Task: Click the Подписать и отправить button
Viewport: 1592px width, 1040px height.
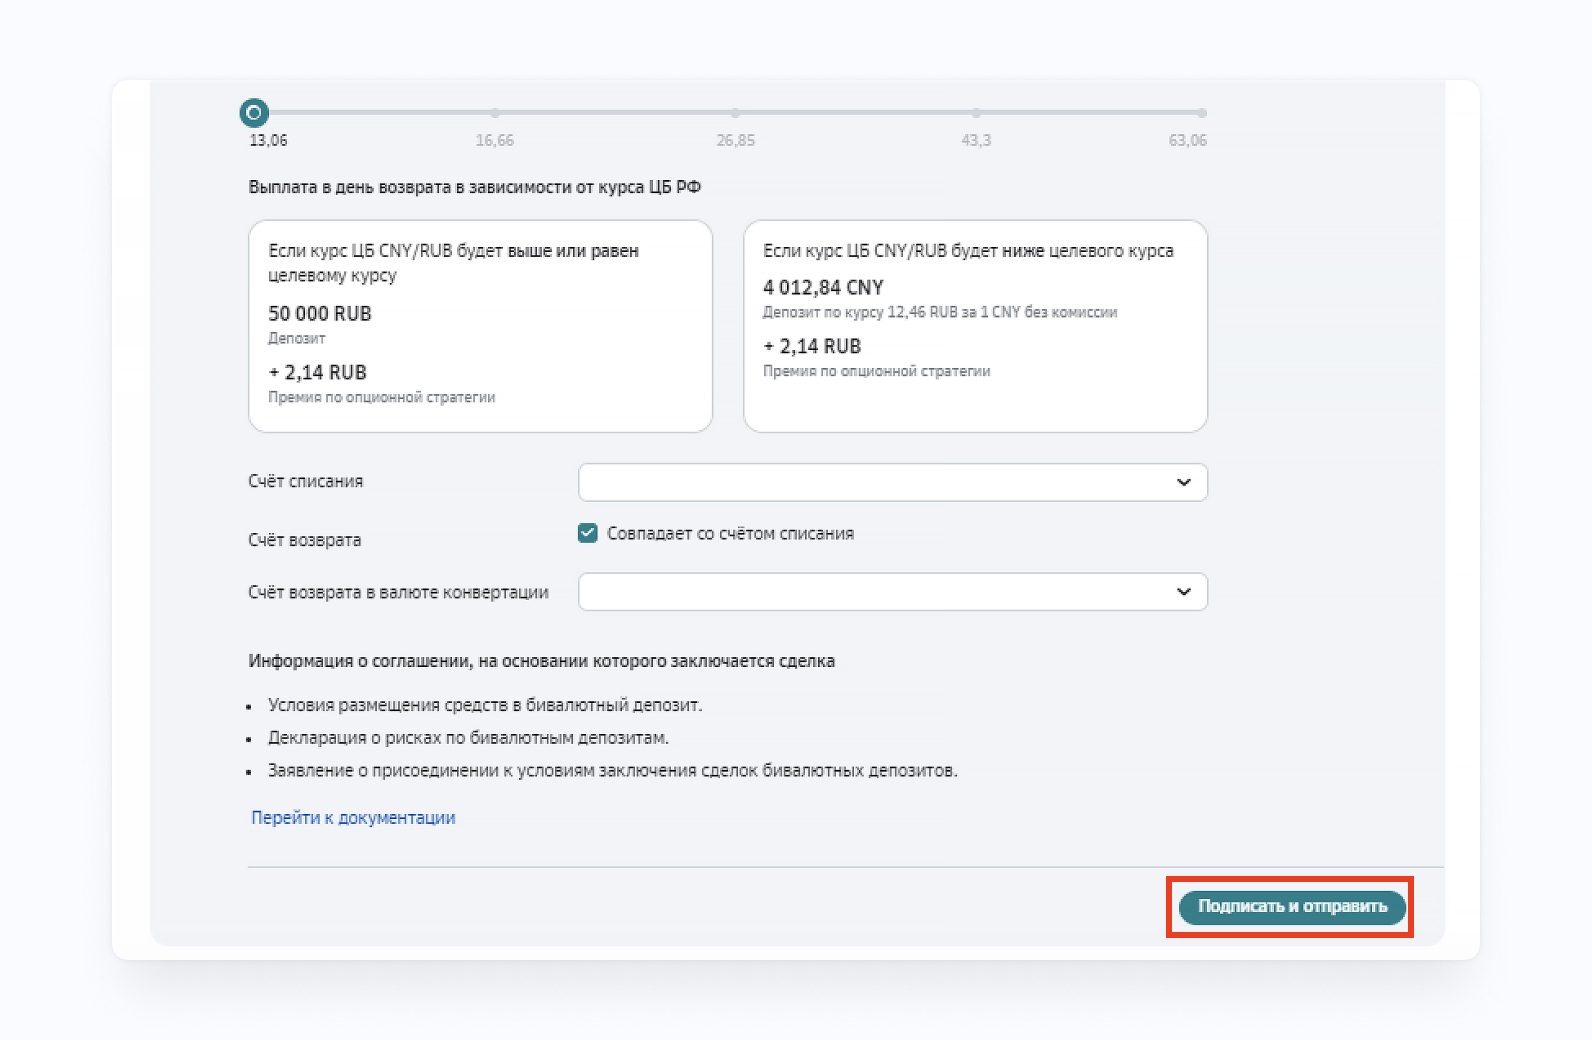Action: (x=1292, y=907)
